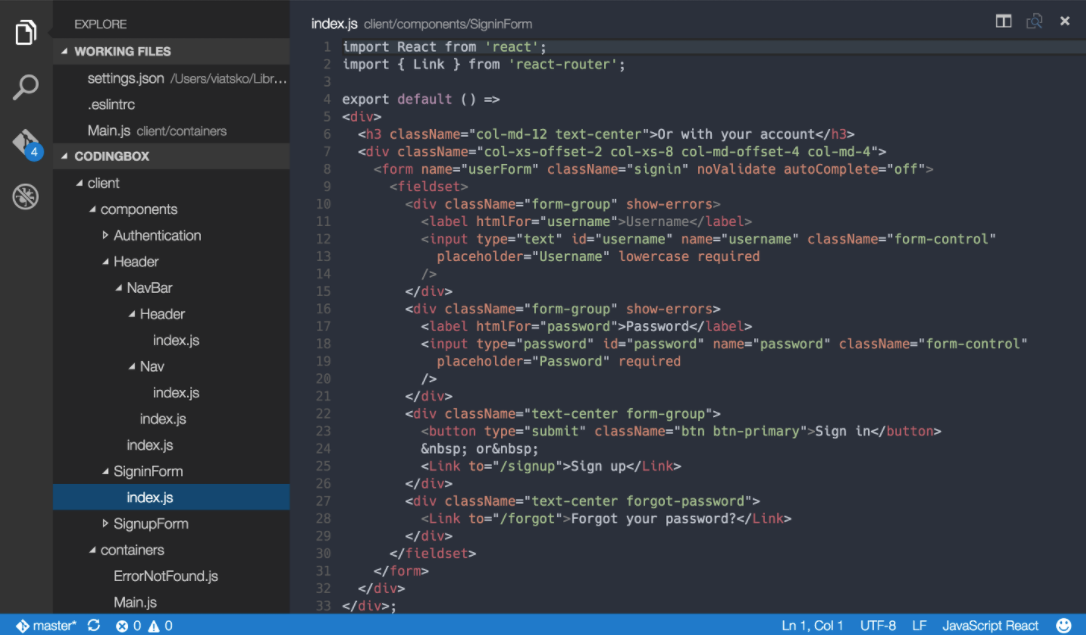Show errors count in status bar
Viewport: 1086px width, 635px height.
click(129, 626)
